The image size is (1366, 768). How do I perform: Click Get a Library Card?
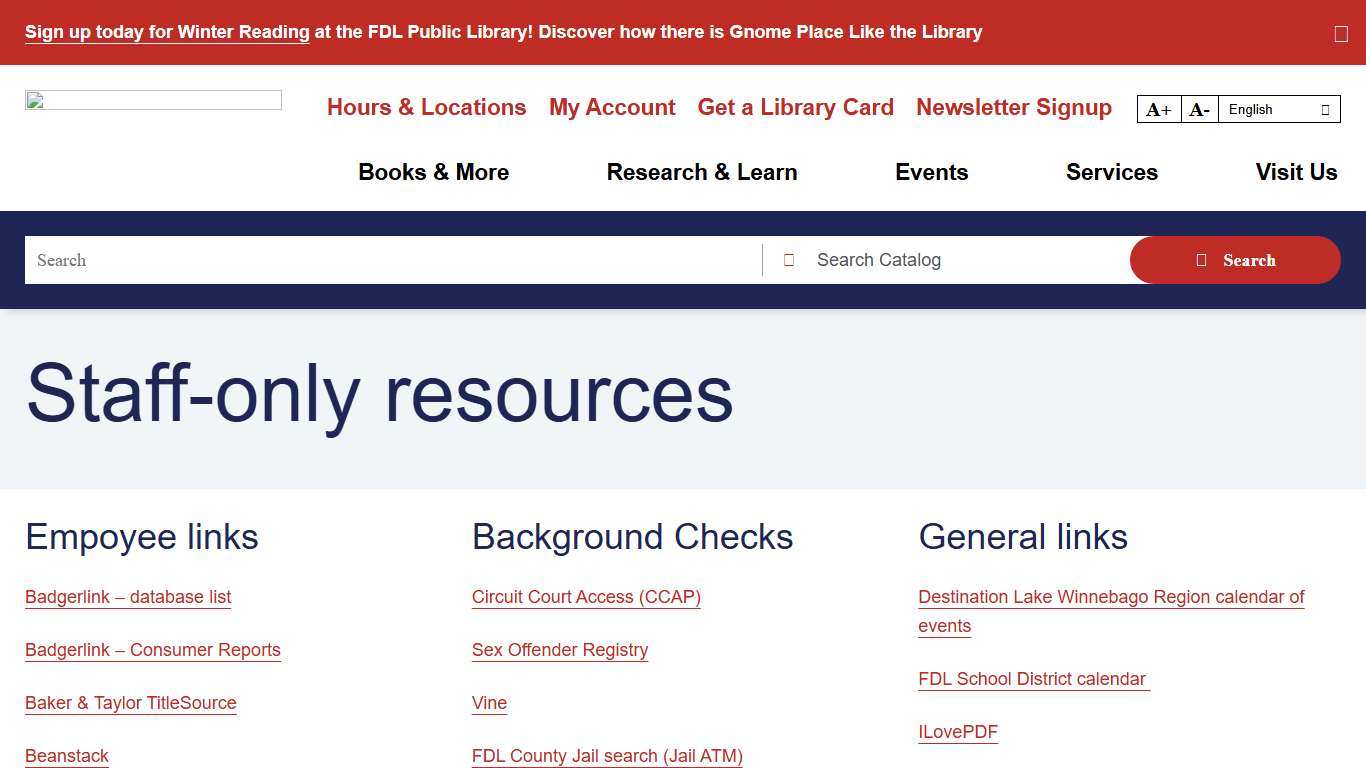click(795, 107)
